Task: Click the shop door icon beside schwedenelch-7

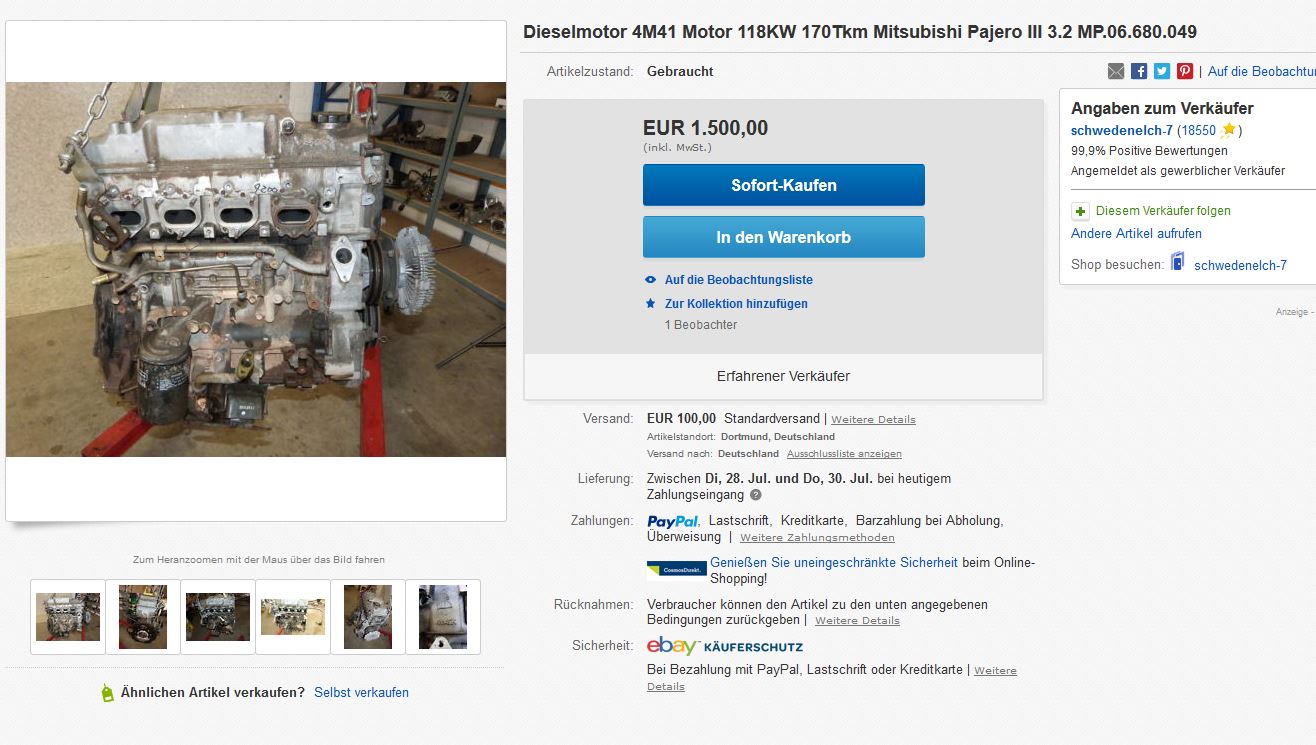Action: point(1178,262)
